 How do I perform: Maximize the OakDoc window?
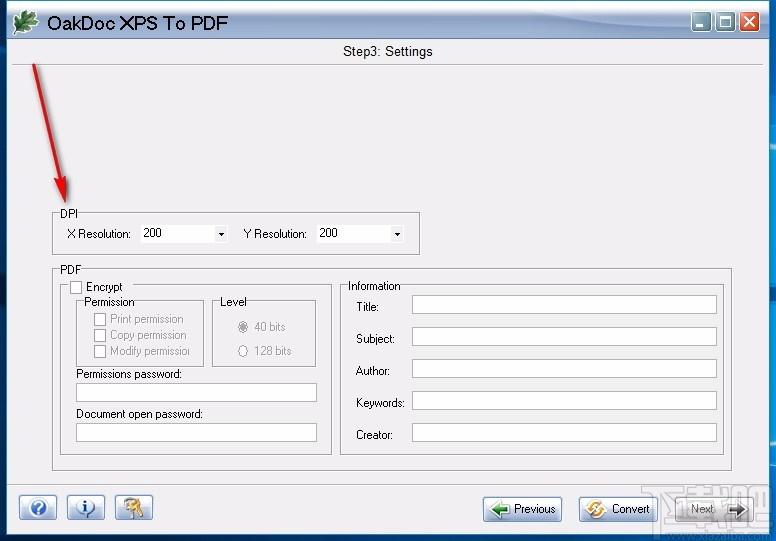[725, 22]
